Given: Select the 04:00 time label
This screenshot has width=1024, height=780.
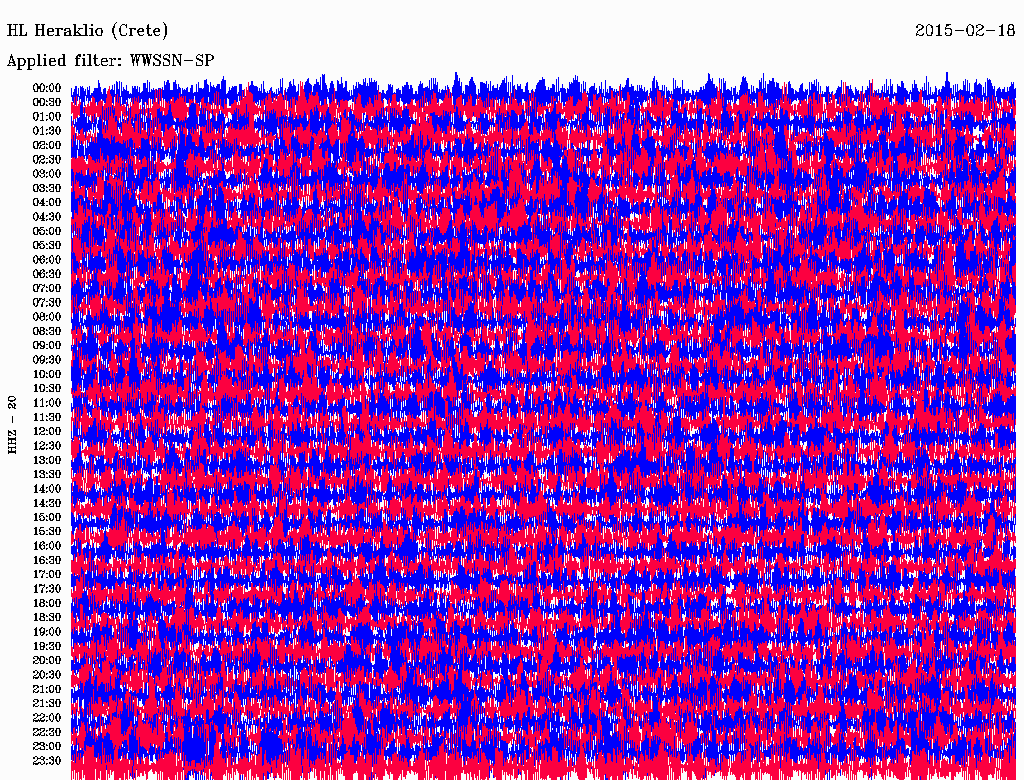Looking at the screenshot, I should click(x=46, y=203).
